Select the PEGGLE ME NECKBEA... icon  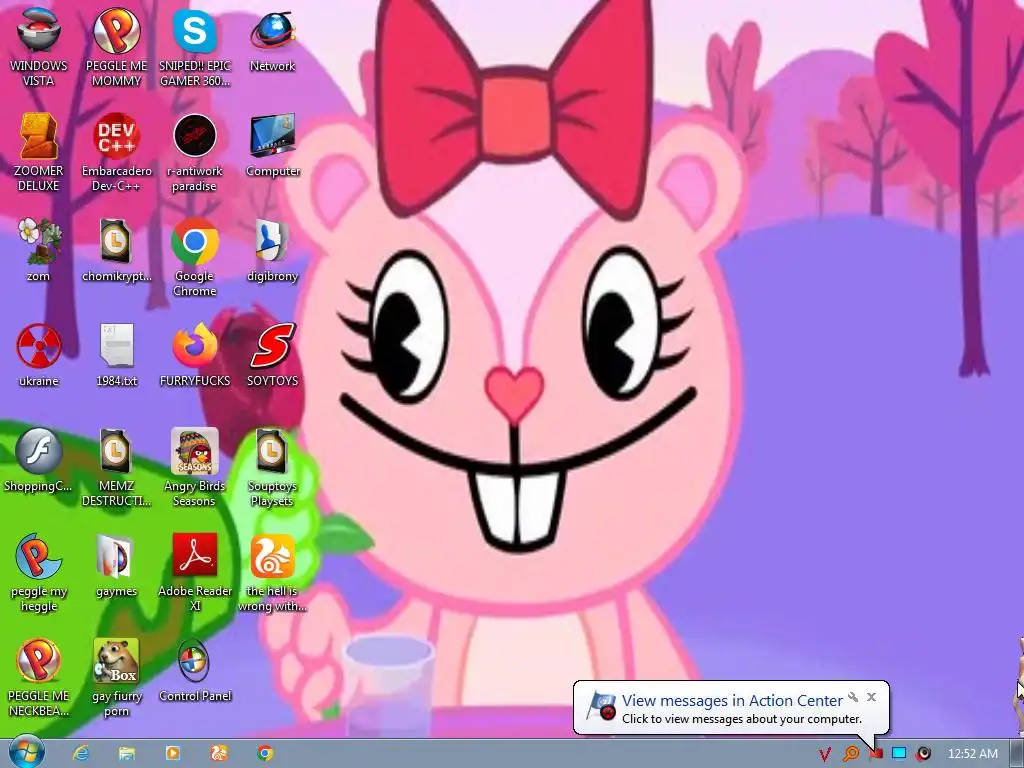click(39, 678)
